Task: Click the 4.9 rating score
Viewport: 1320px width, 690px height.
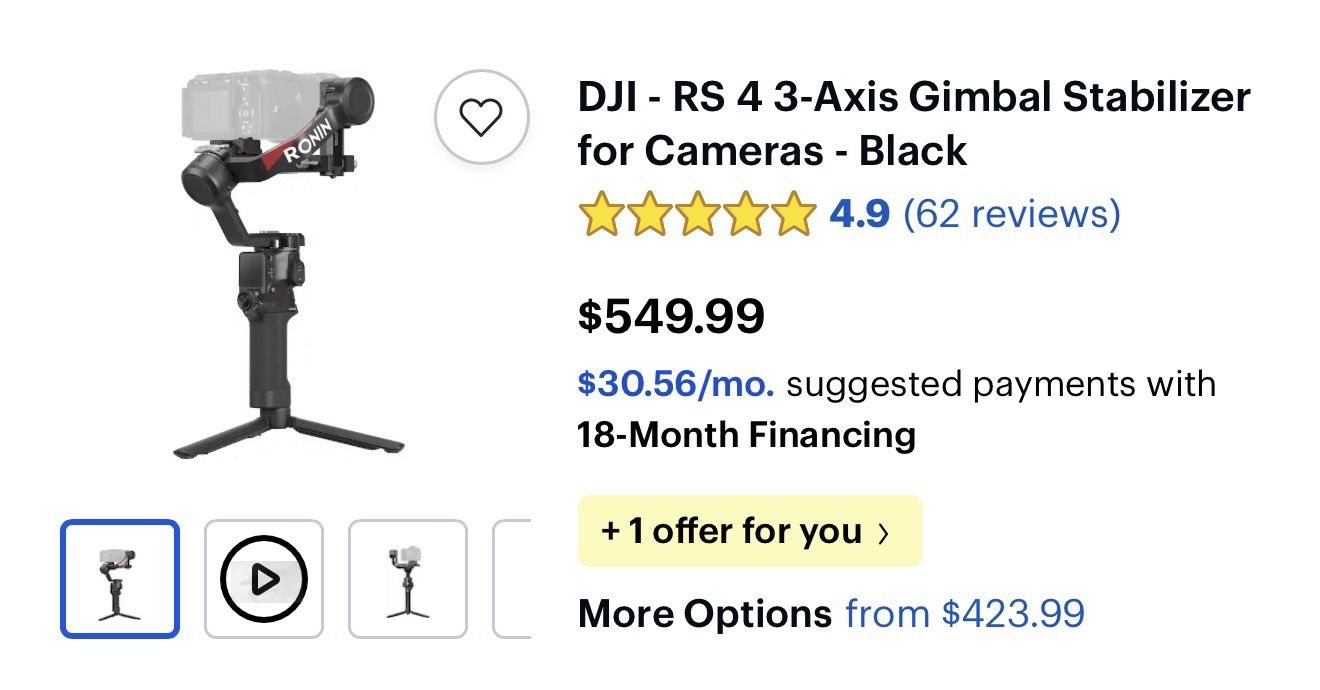Action: tap(861, 213)
